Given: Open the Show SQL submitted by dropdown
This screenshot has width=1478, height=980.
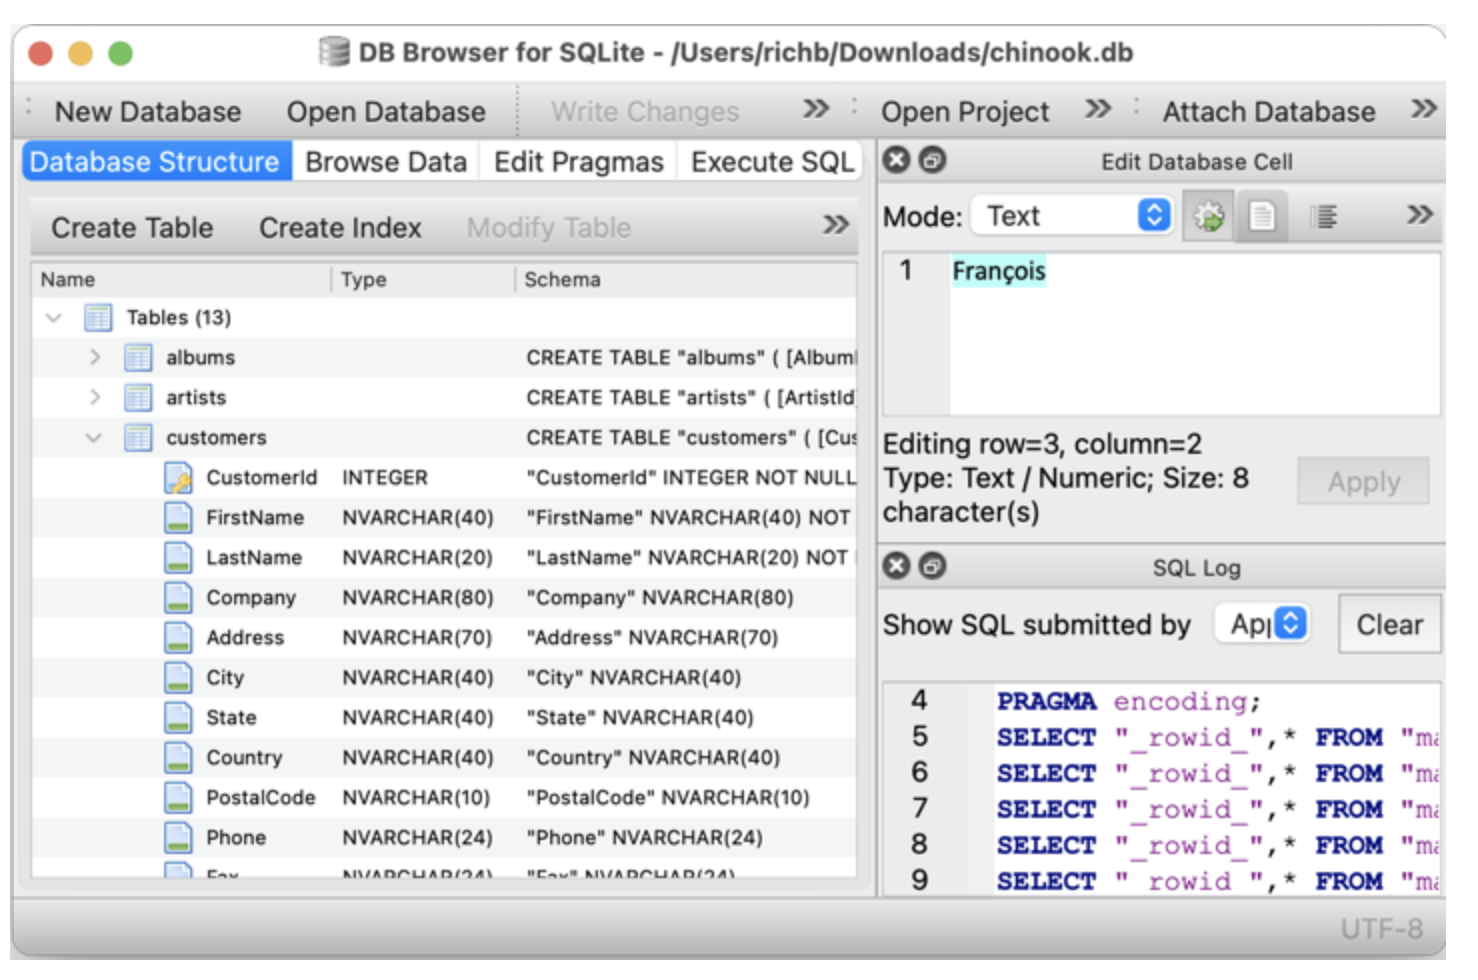Looking at the screenshot, I should pyautogui.click(x=1262, y=624).
